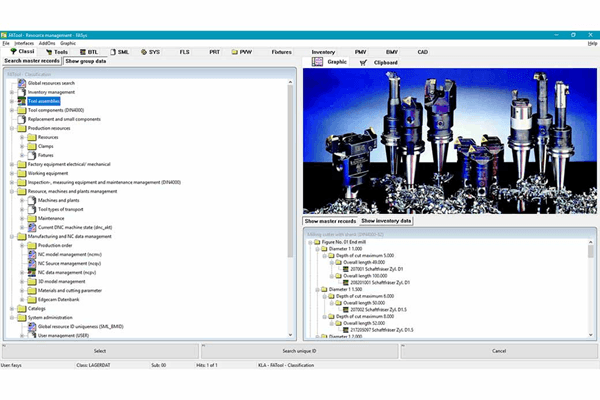Click the Select button
Viewport: 600px width, 400px height.
coord(100,351)
